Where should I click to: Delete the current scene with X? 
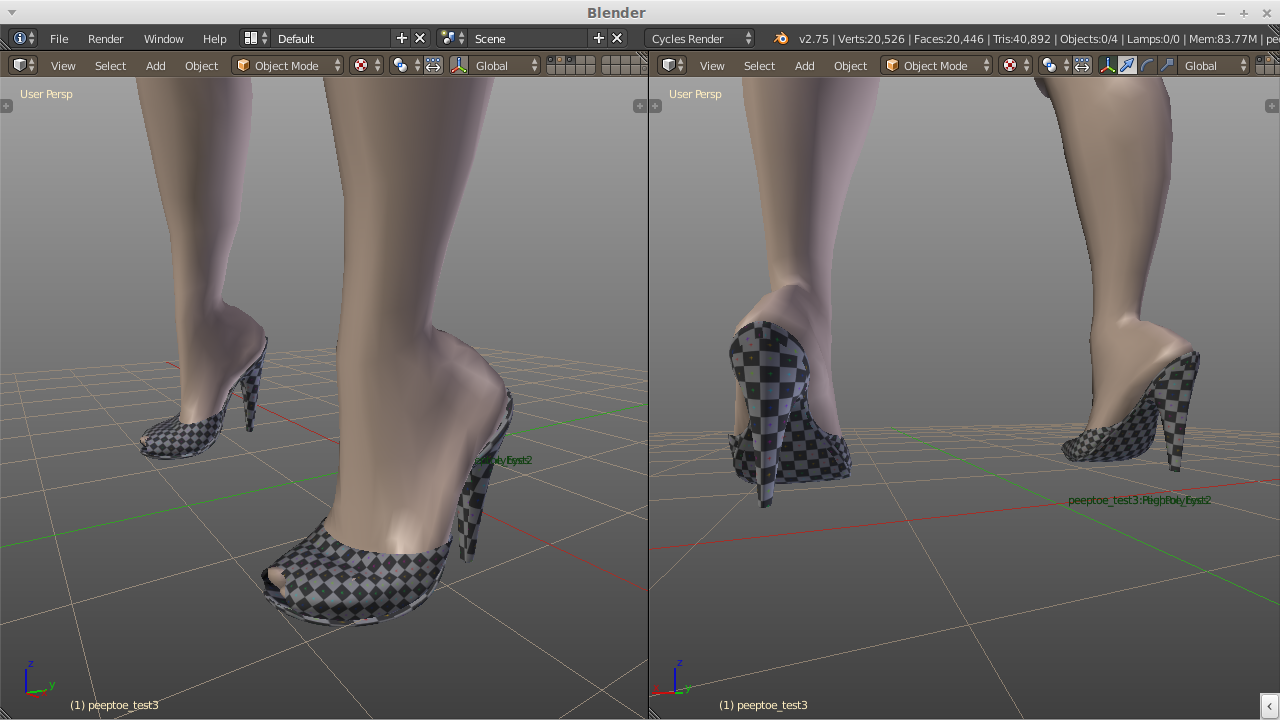(x=617, y=38)
